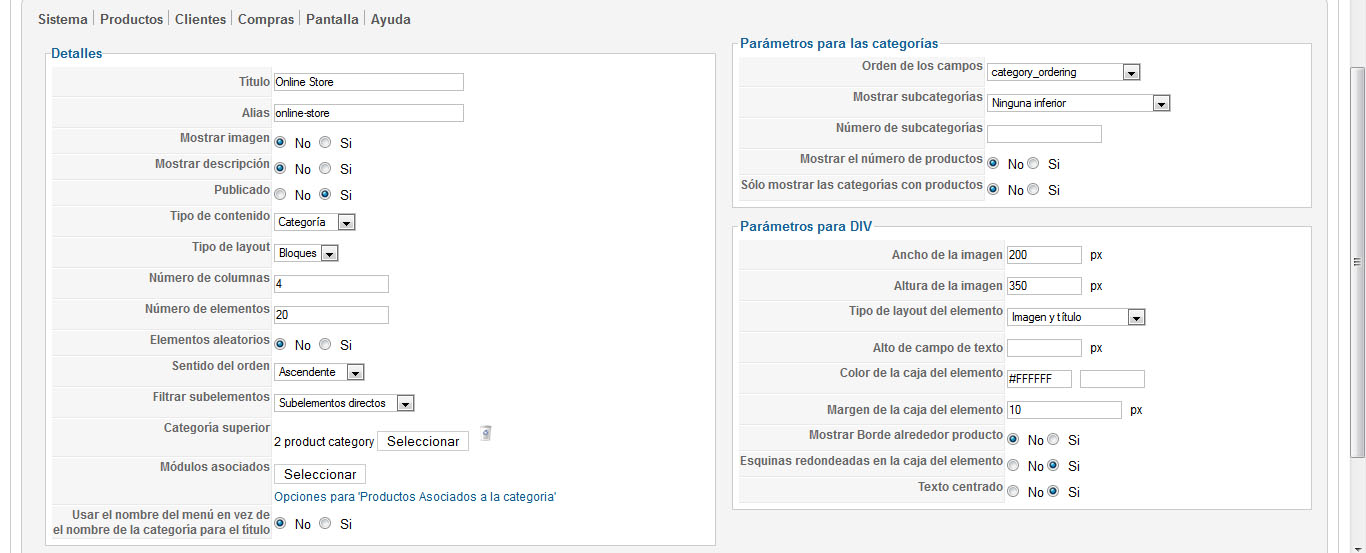Open the Productos menu
This screenshot has height=553, width=1366.
(131, 19)
